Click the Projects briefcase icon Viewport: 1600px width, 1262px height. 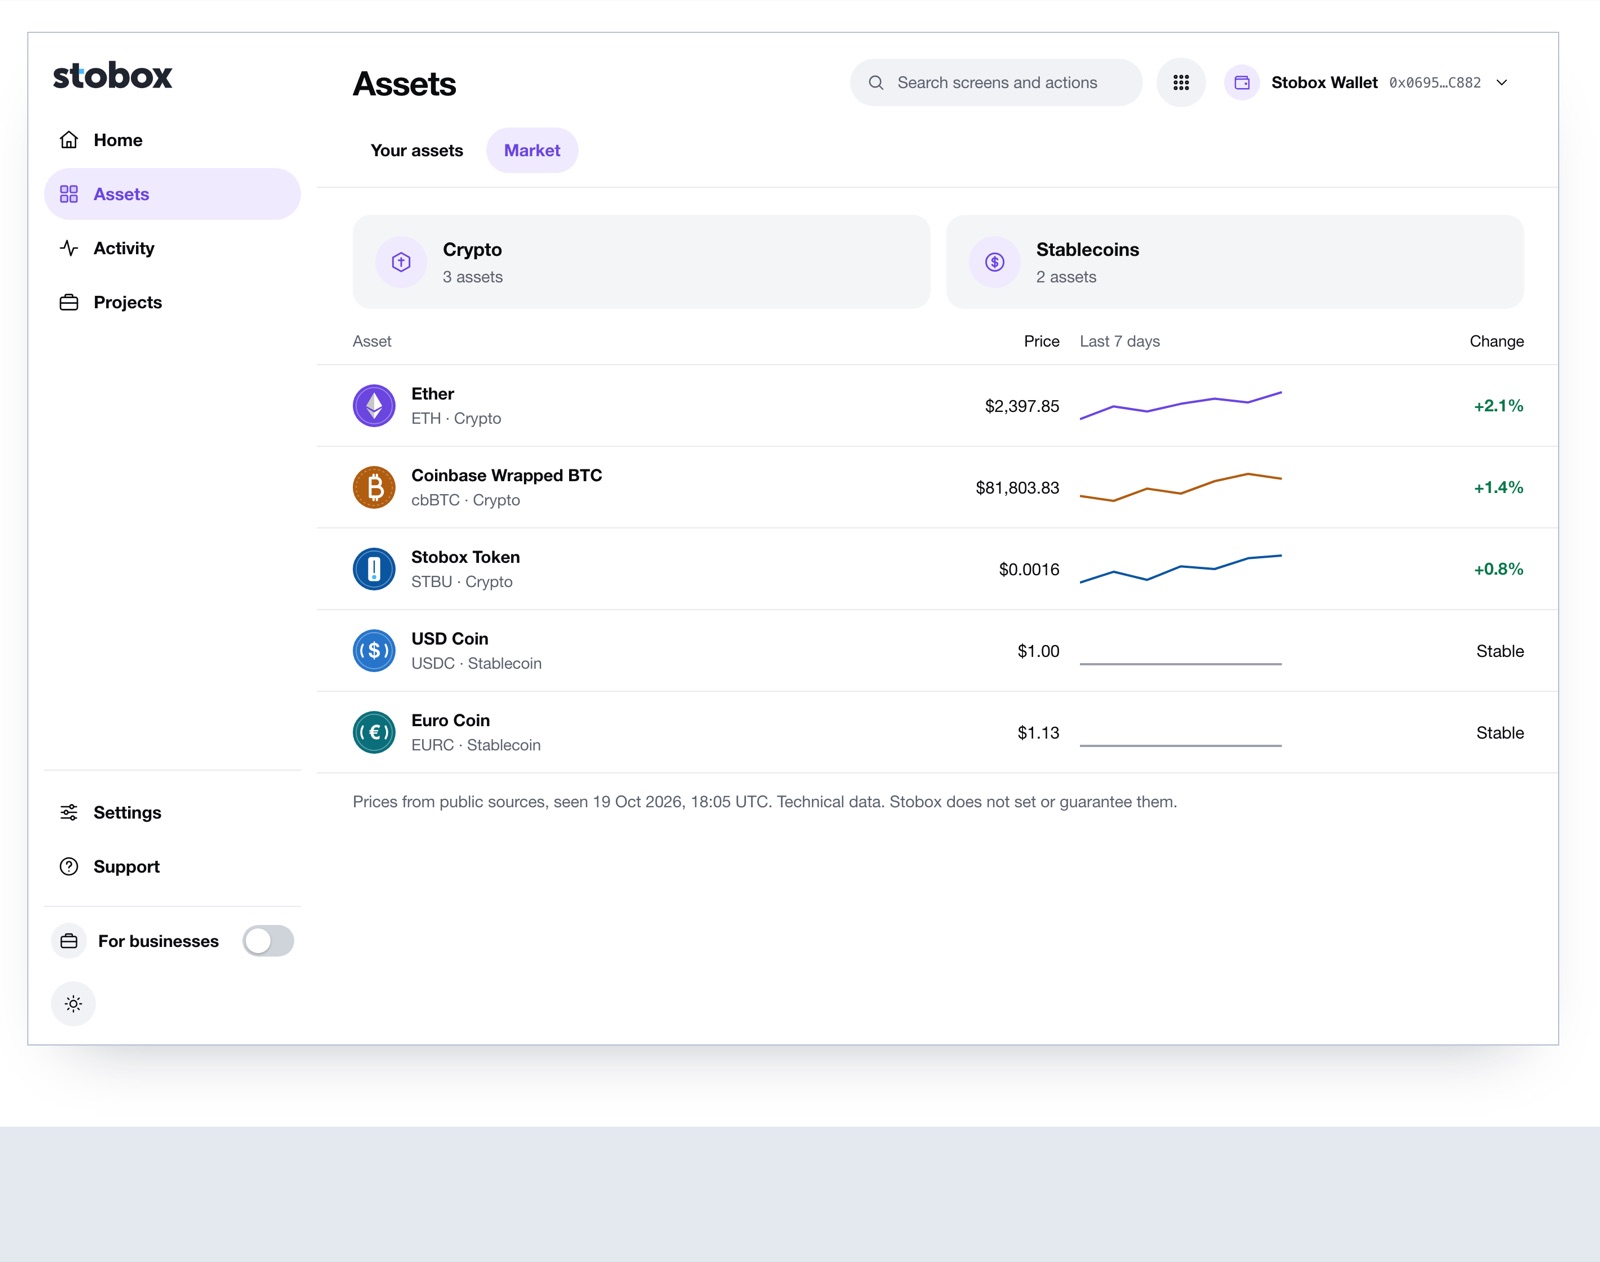click(x=69, y=302)
